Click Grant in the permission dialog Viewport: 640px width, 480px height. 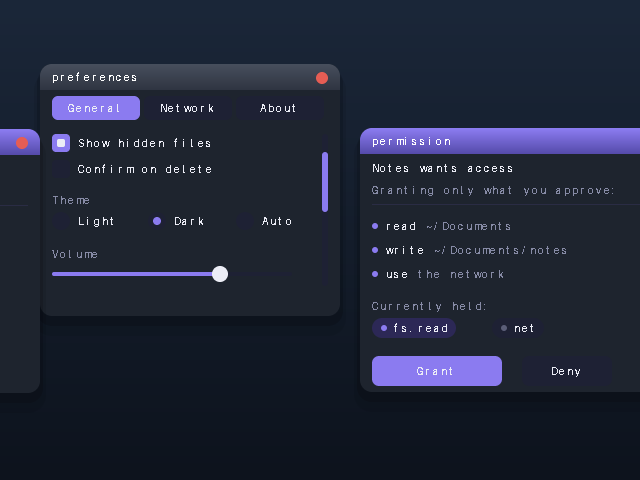(437, 371)
